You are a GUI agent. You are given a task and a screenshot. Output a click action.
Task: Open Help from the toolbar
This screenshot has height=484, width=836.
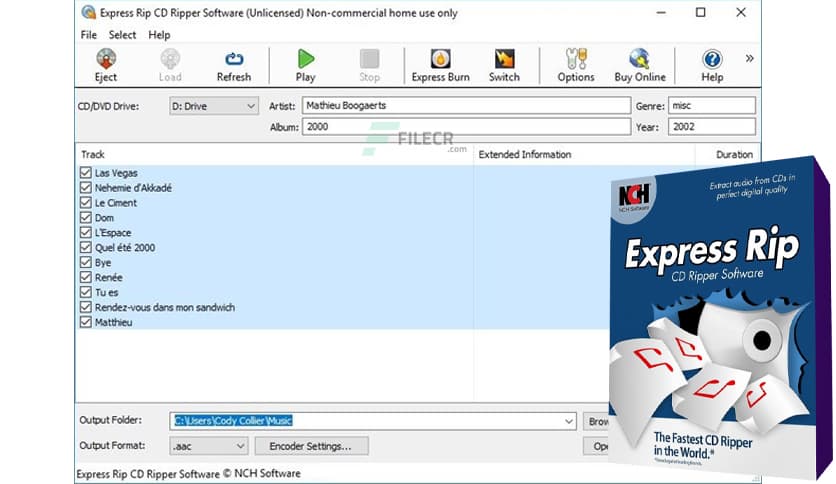[x=712, y=65]
